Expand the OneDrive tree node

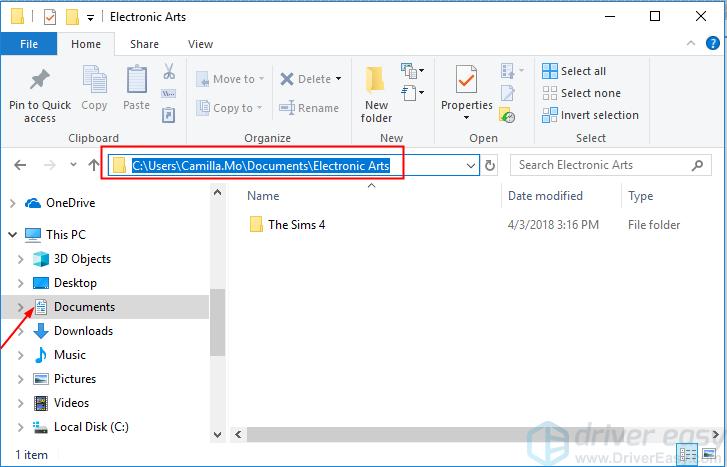(x=13, y=203)
